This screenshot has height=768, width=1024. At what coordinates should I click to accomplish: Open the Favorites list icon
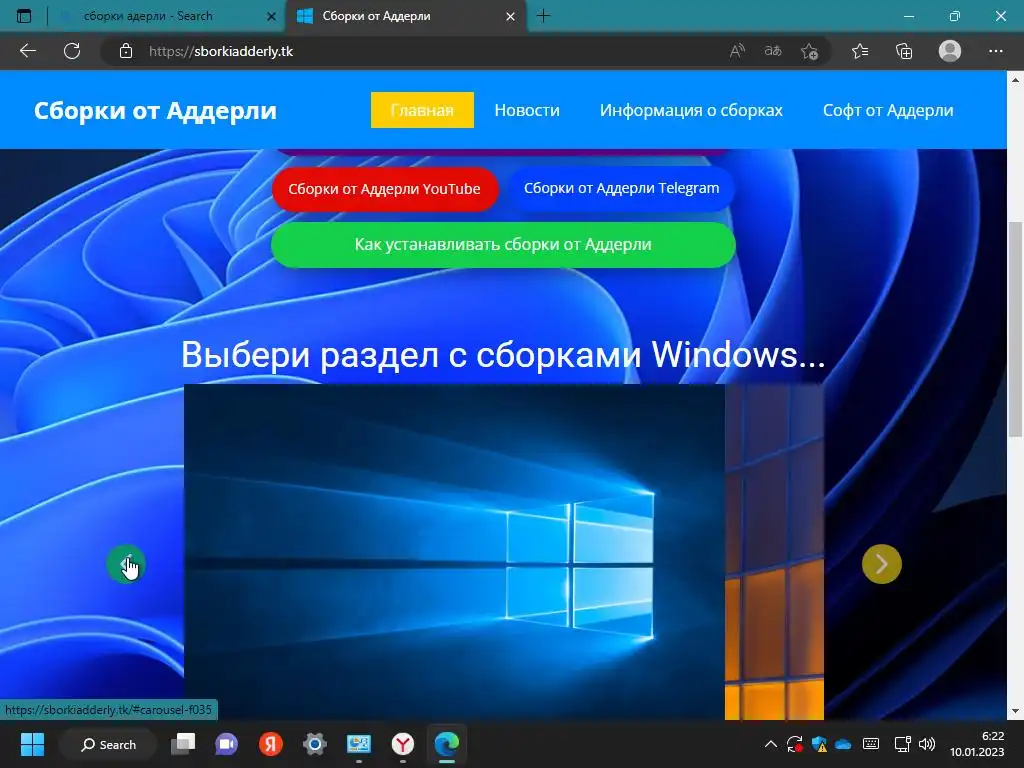pyautogui.click(x=860, y=51)
